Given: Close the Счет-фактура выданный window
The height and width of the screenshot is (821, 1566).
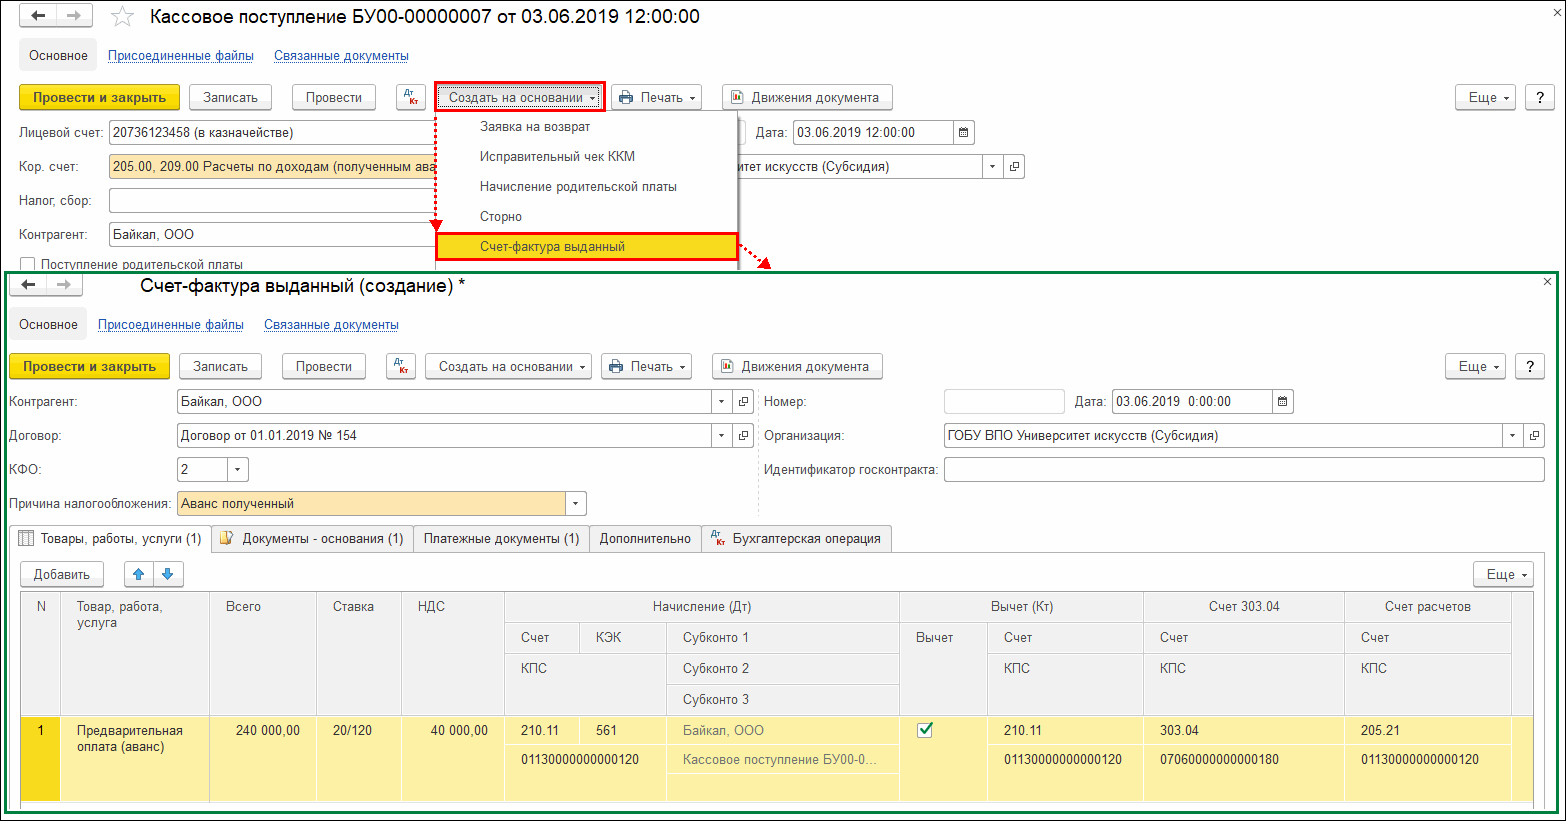Looking at the screenshot, I should [x=1547, y=282].
